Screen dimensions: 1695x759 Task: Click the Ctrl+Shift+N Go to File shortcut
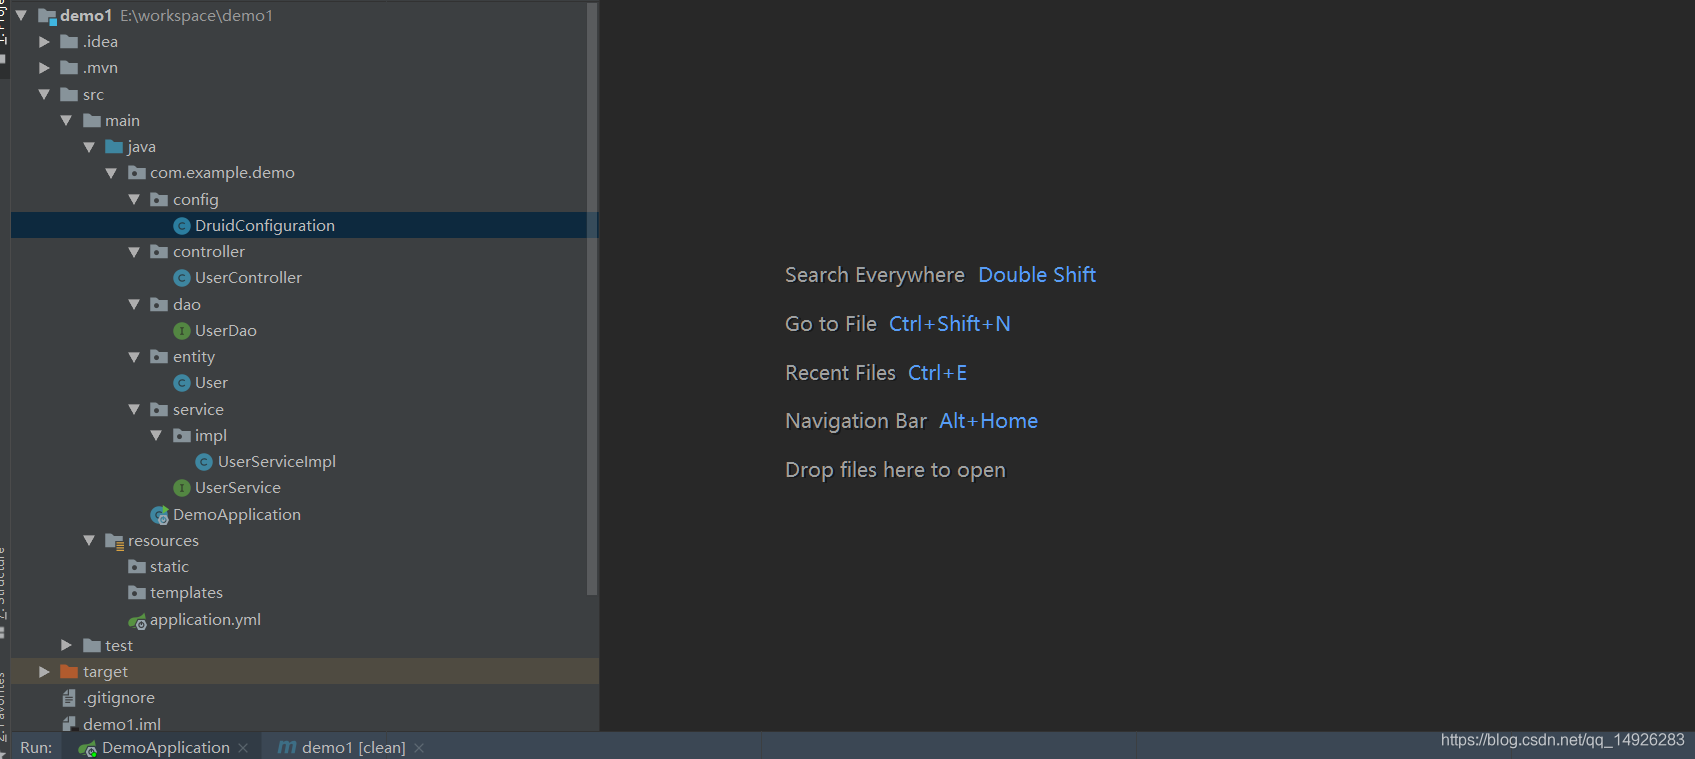click(x=950, y=324)
